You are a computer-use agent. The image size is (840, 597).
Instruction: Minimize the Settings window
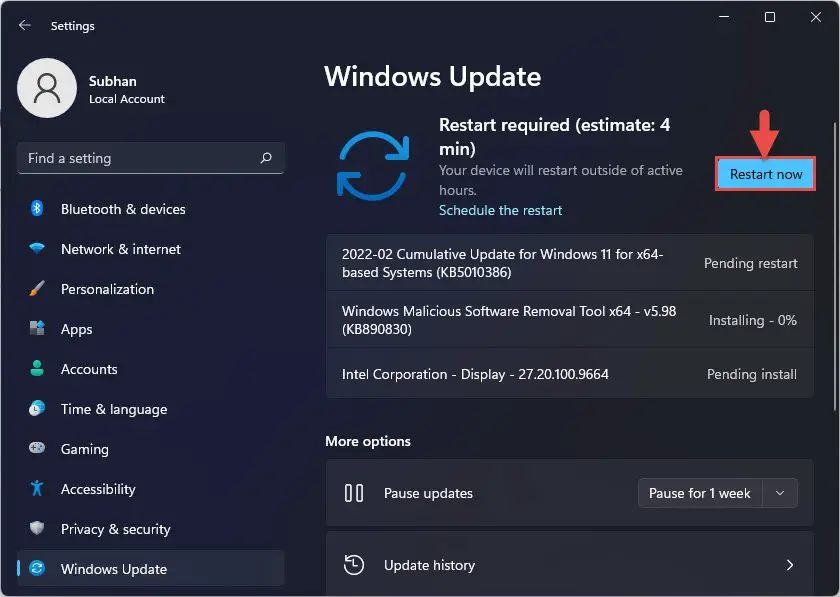click(724, 17)
